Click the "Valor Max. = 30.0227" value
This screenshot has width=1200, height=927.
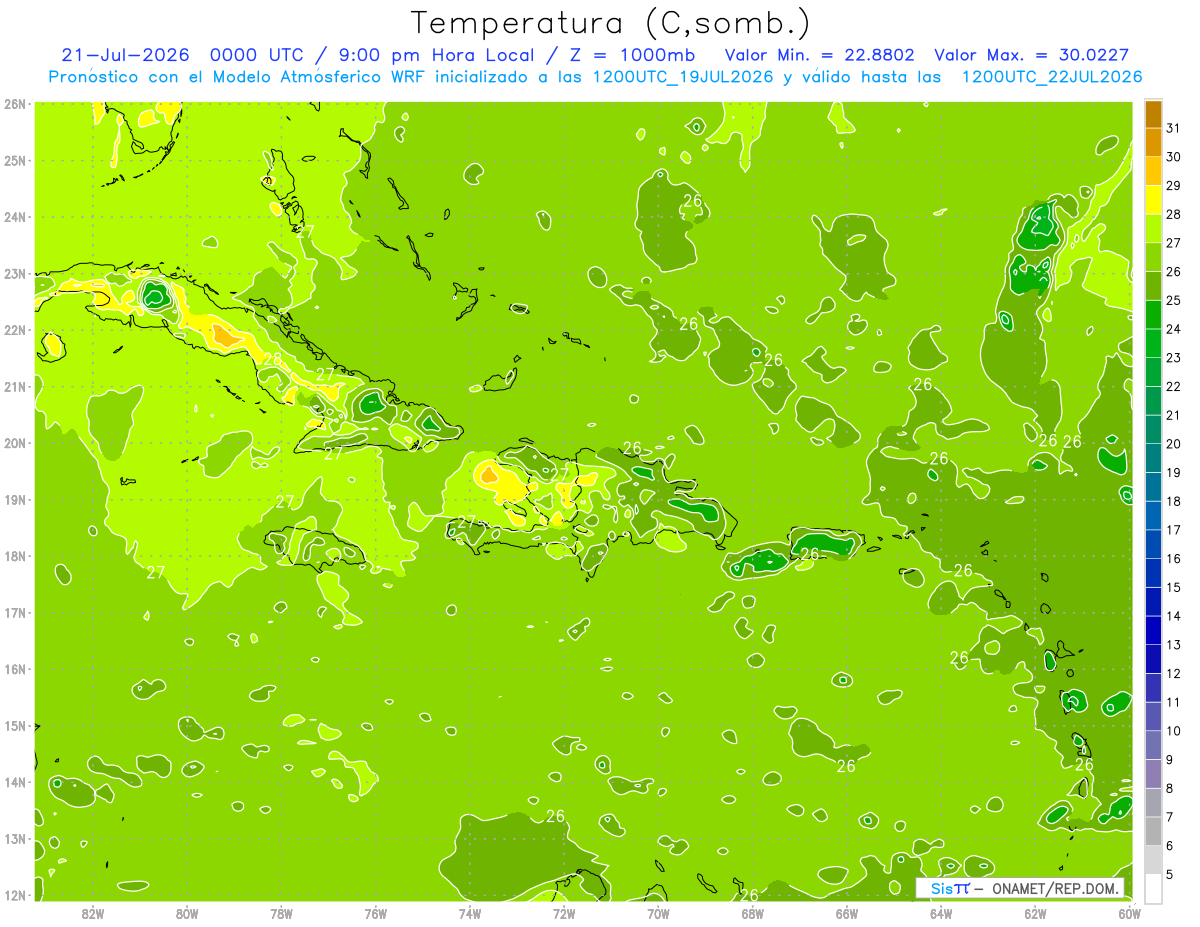tap(1032, 55)
